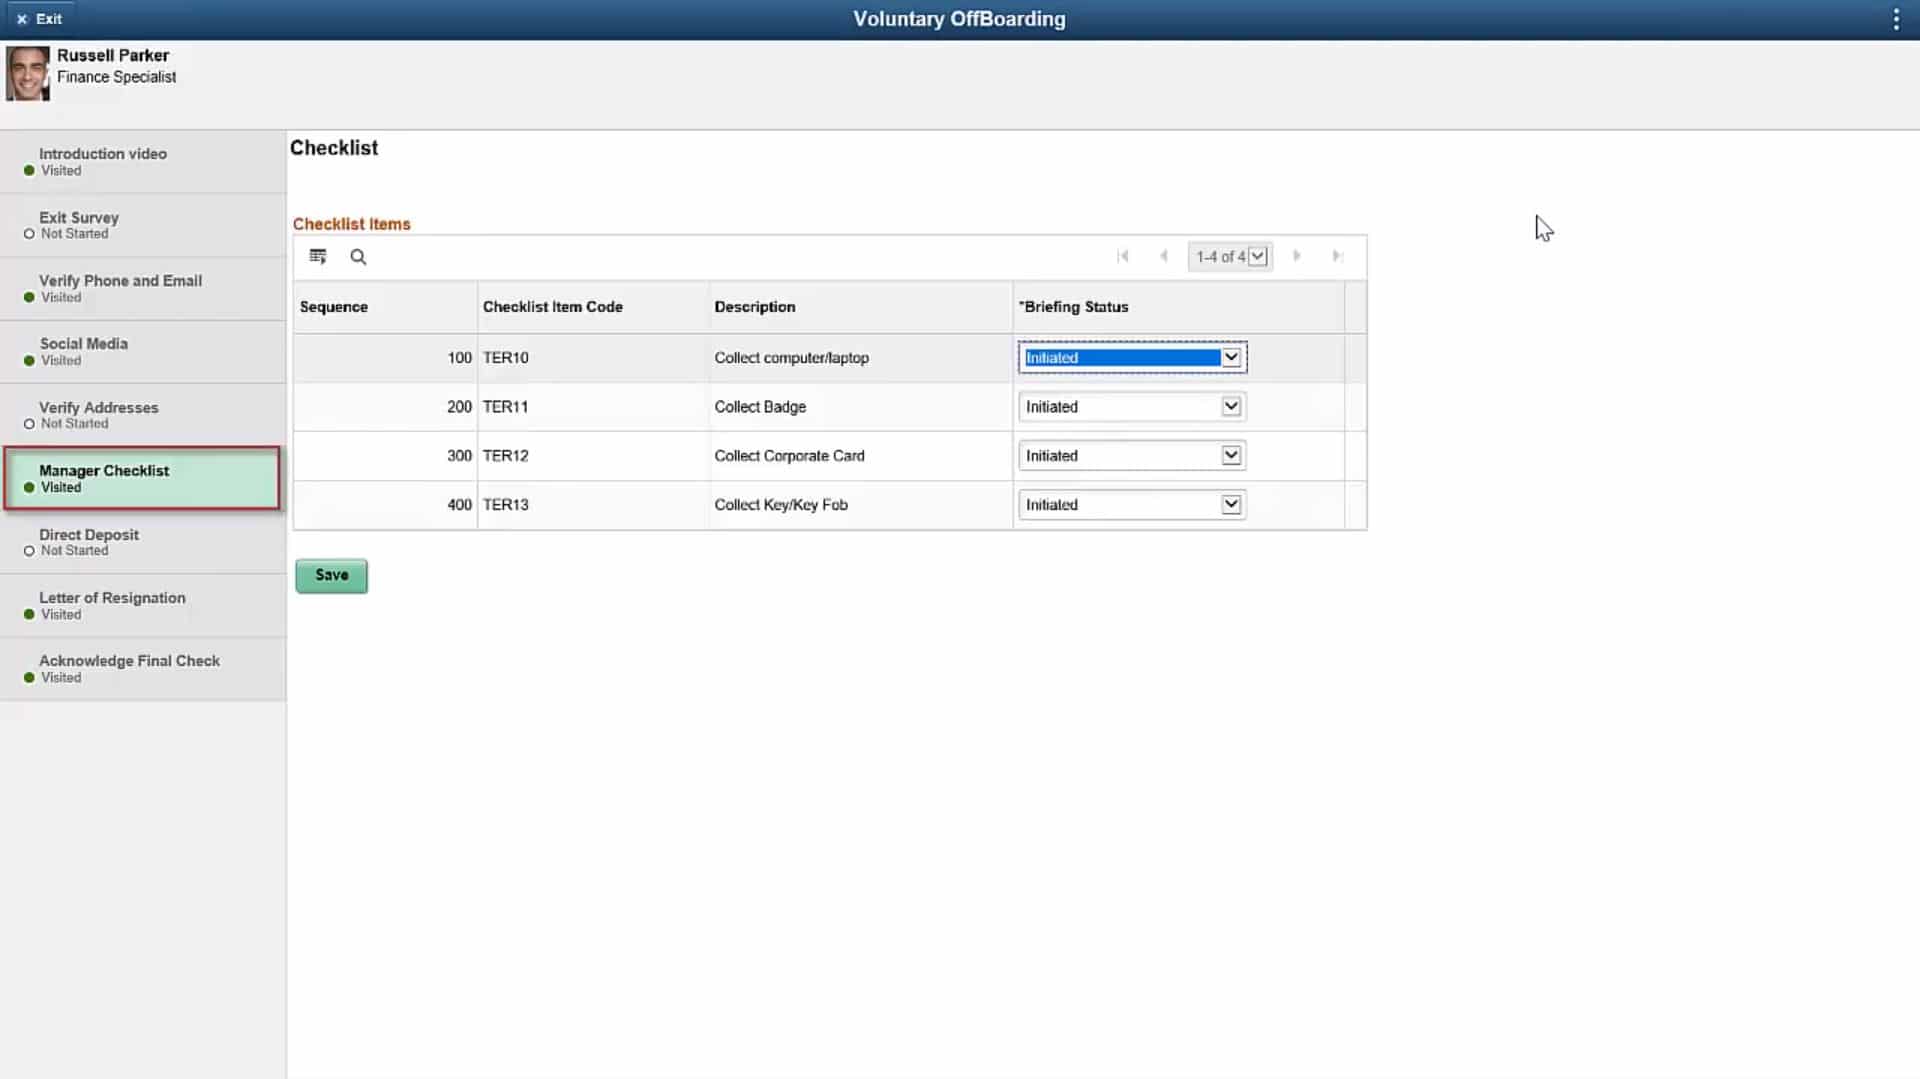Viewport: 1920px width, 1079px height.
Task: Open the Briefing Status dropdown for Collect Badge
Action: coord(1231,406)
